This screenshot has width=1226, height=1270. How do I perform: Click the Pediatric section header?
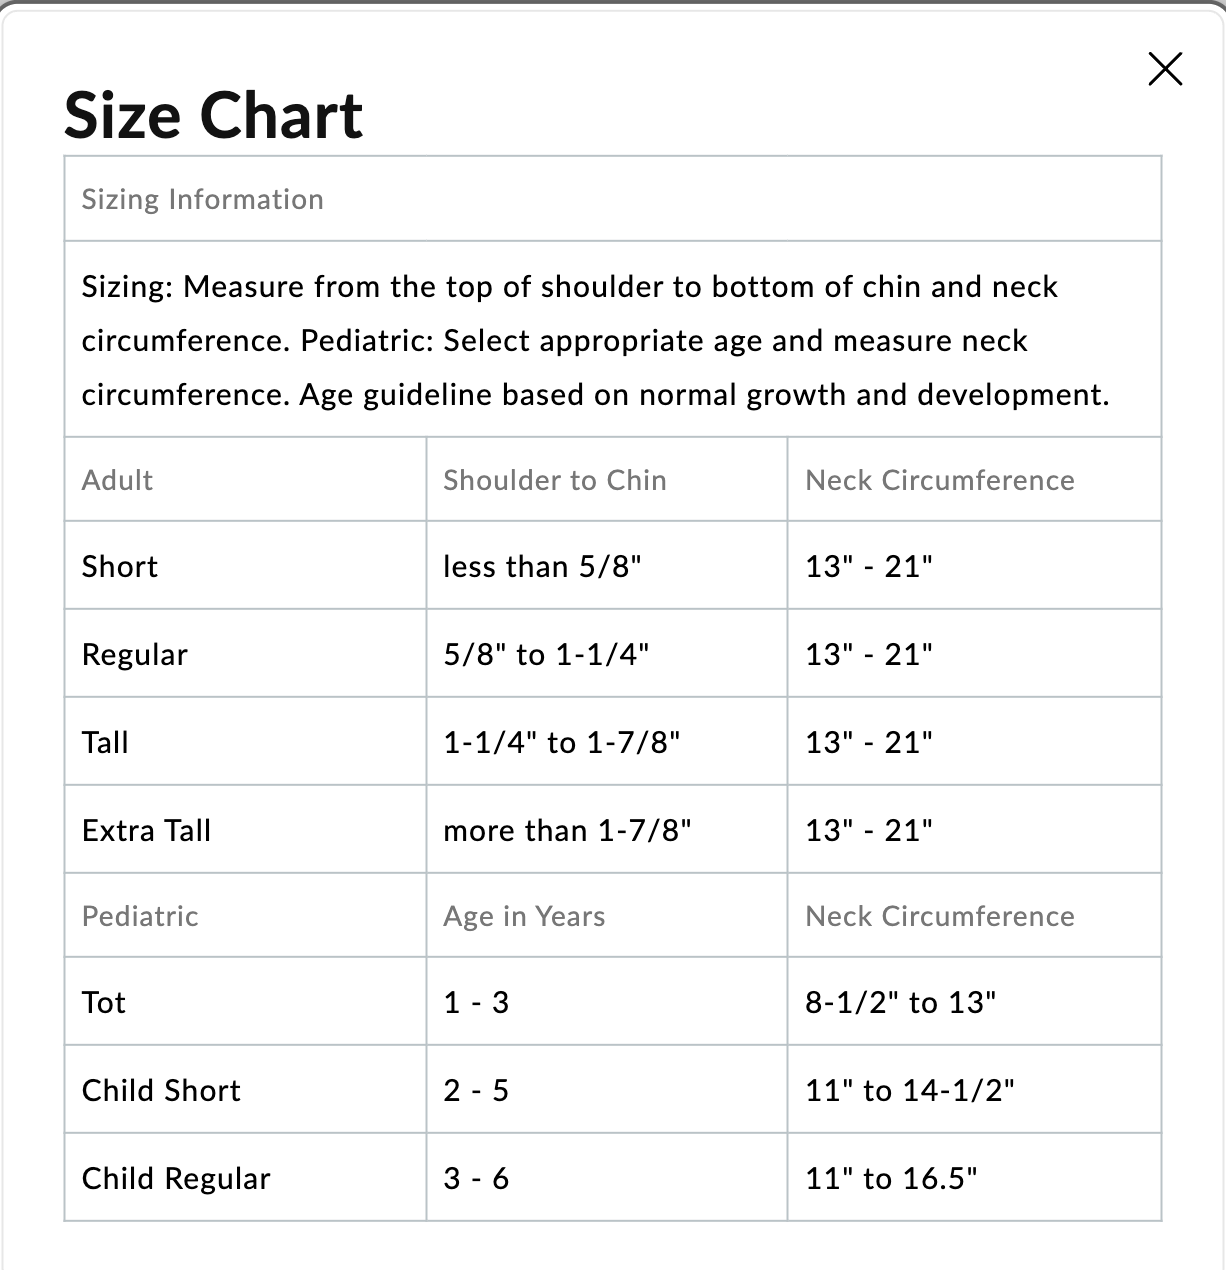pyautogui.click(x=140, y=916)
